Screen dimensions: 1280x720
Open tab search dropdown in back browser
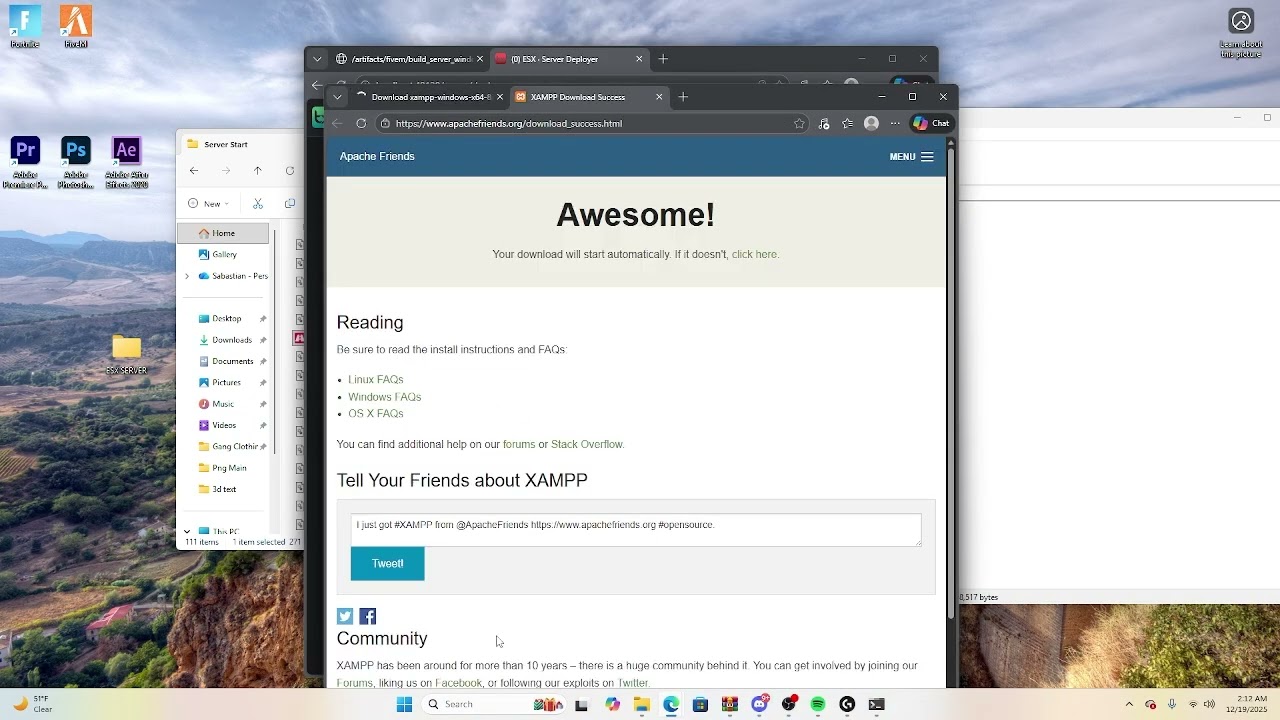(317, 59)
